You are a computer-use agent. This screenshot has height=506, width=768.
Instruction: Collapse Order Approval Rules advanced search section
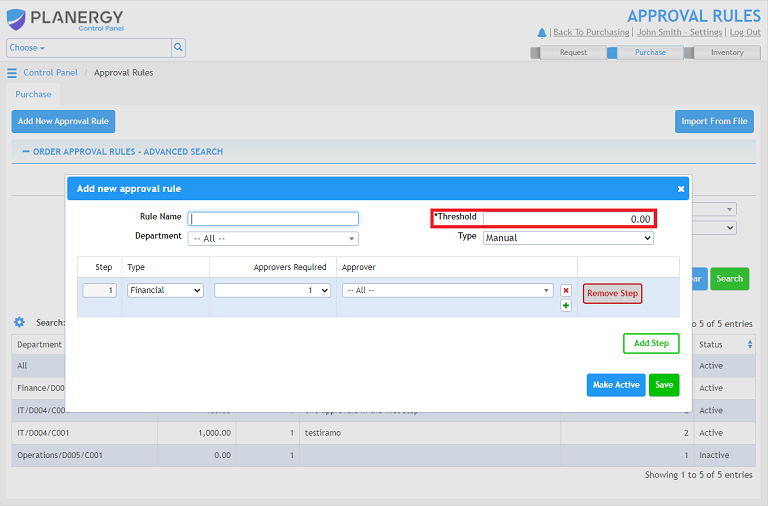[x=26, y=152]
